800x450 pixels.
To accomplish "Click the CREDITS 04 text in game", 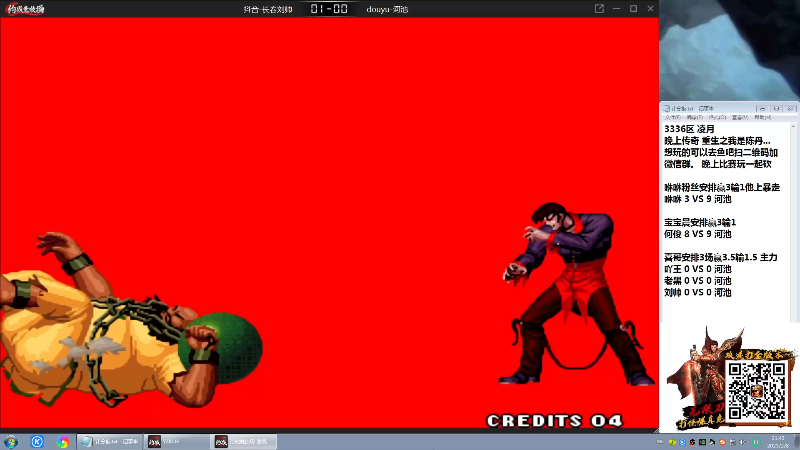I will click(x=555, y=420).
